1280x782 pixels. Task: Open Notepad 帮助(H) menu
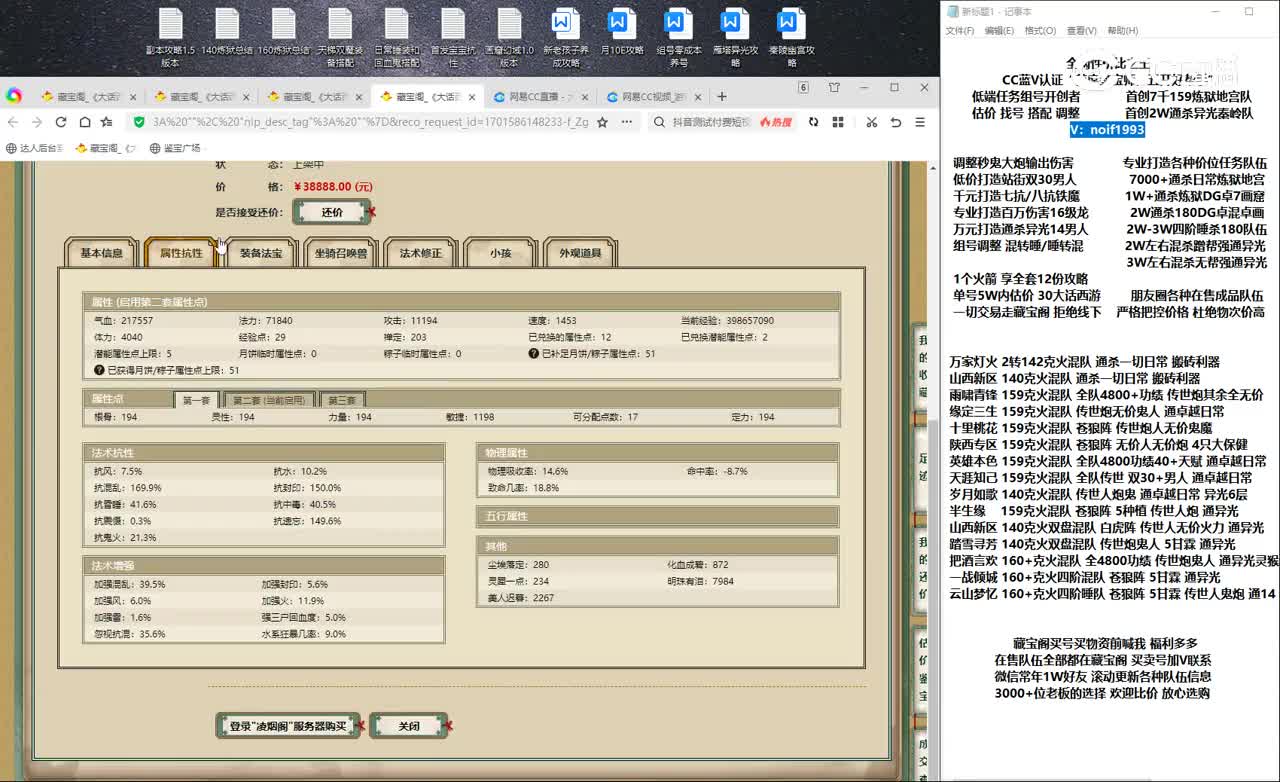[x=1122, y=31]
